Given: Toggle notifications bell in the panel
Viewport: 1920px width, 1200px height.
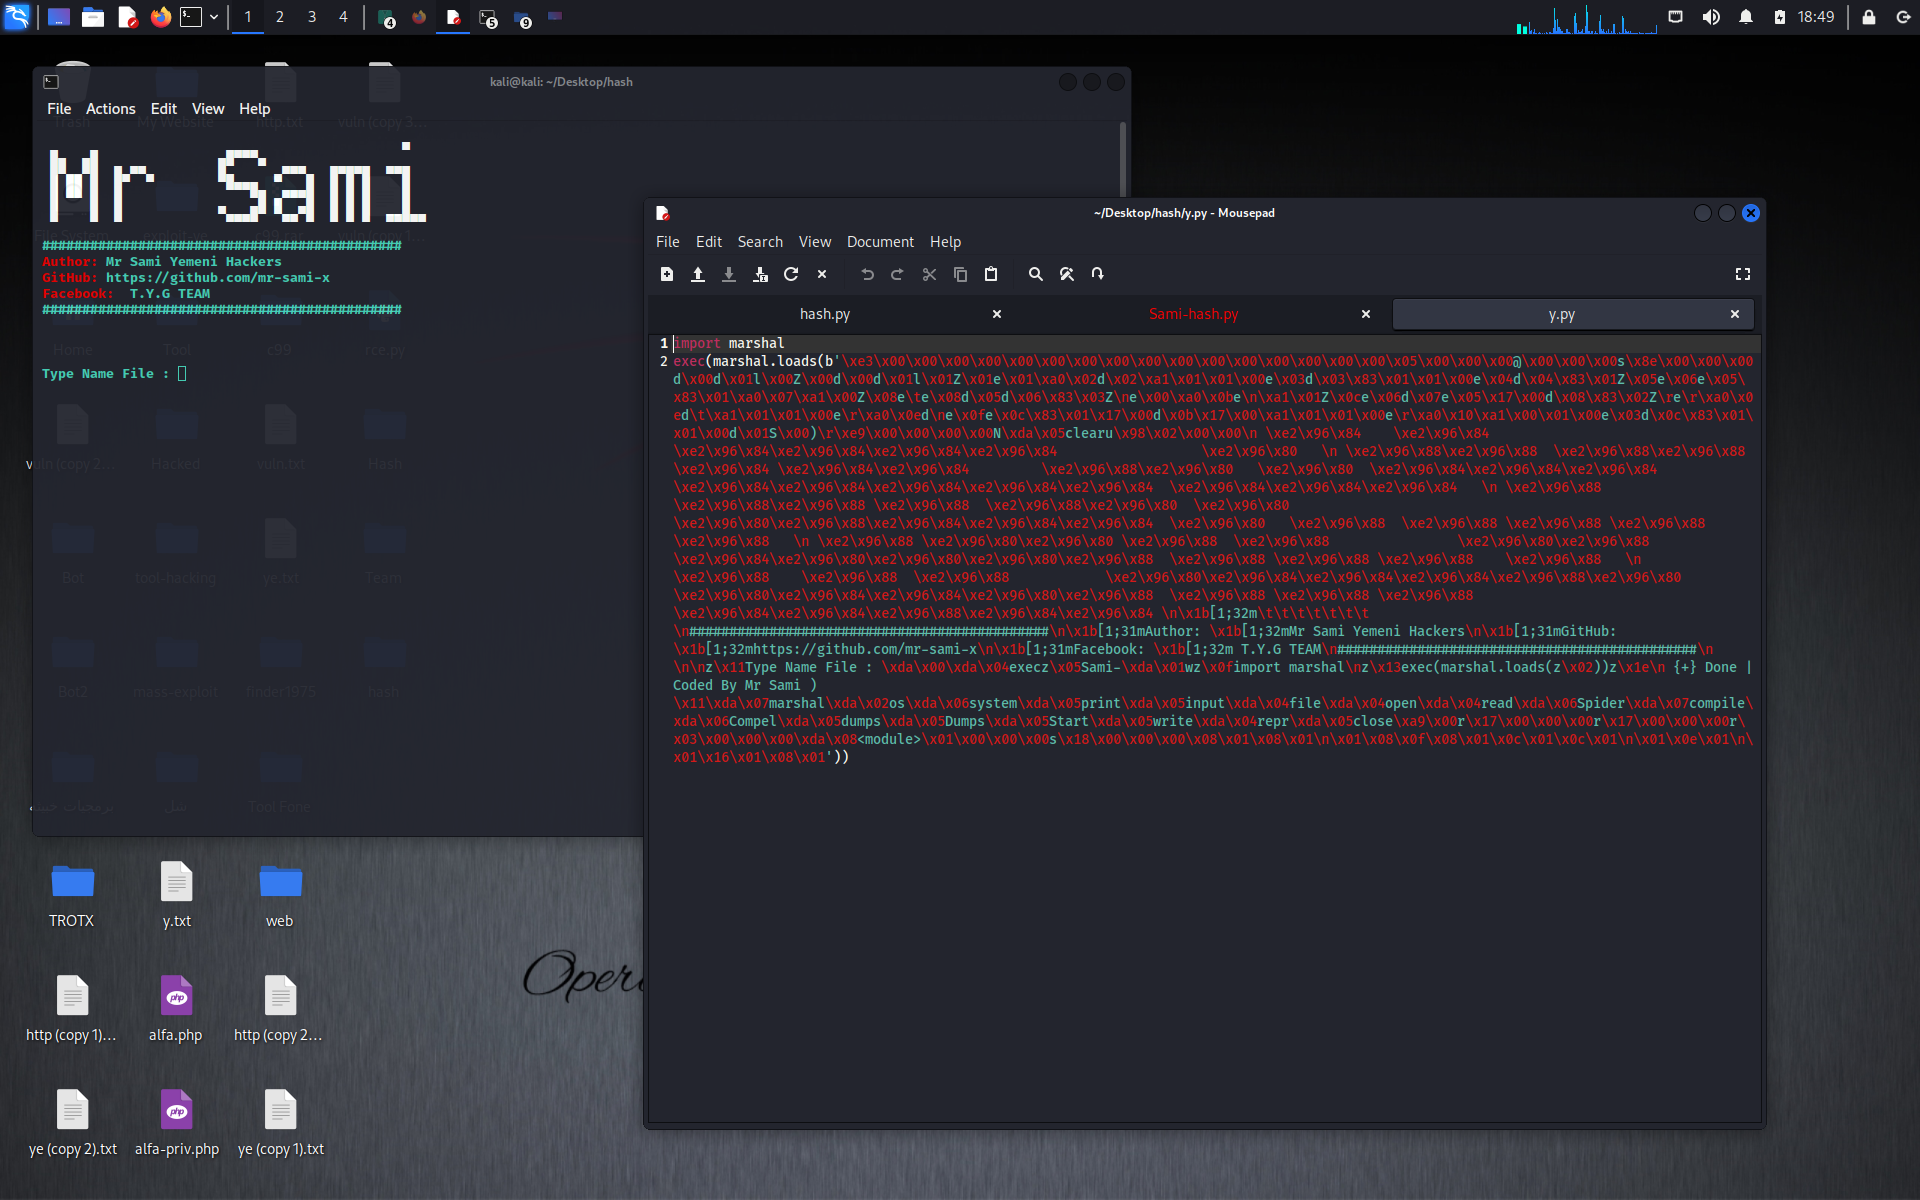Looking at the screenshot, I should pos(1746,17).
